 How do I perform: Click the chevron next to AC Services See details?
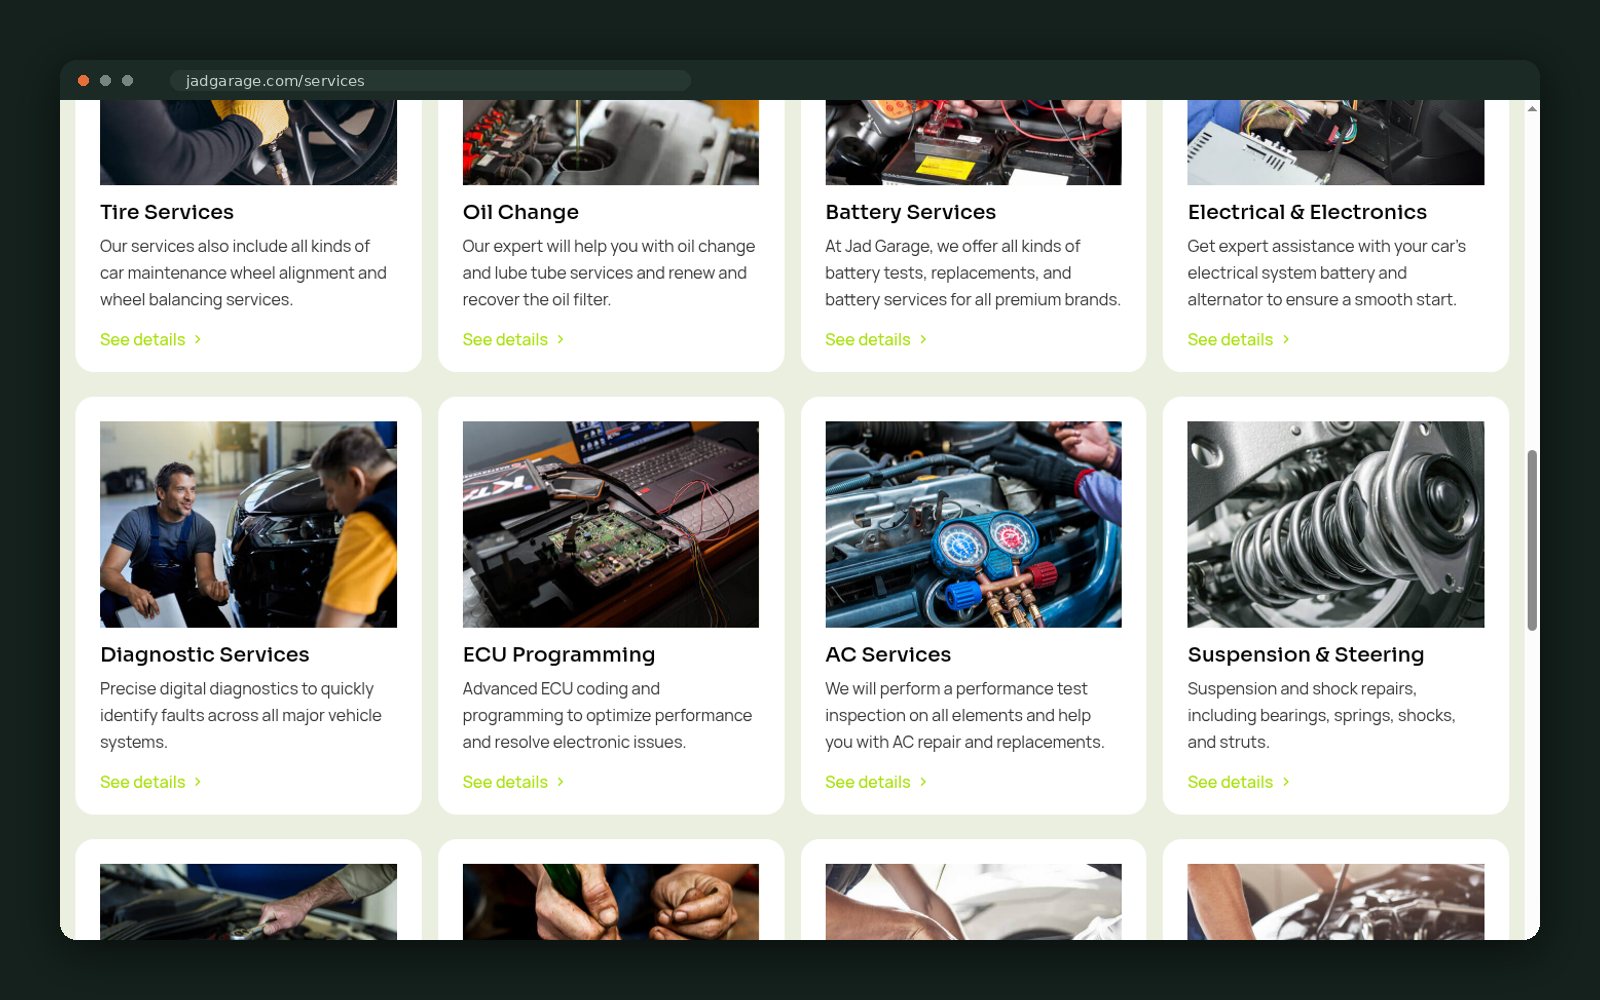923,782
